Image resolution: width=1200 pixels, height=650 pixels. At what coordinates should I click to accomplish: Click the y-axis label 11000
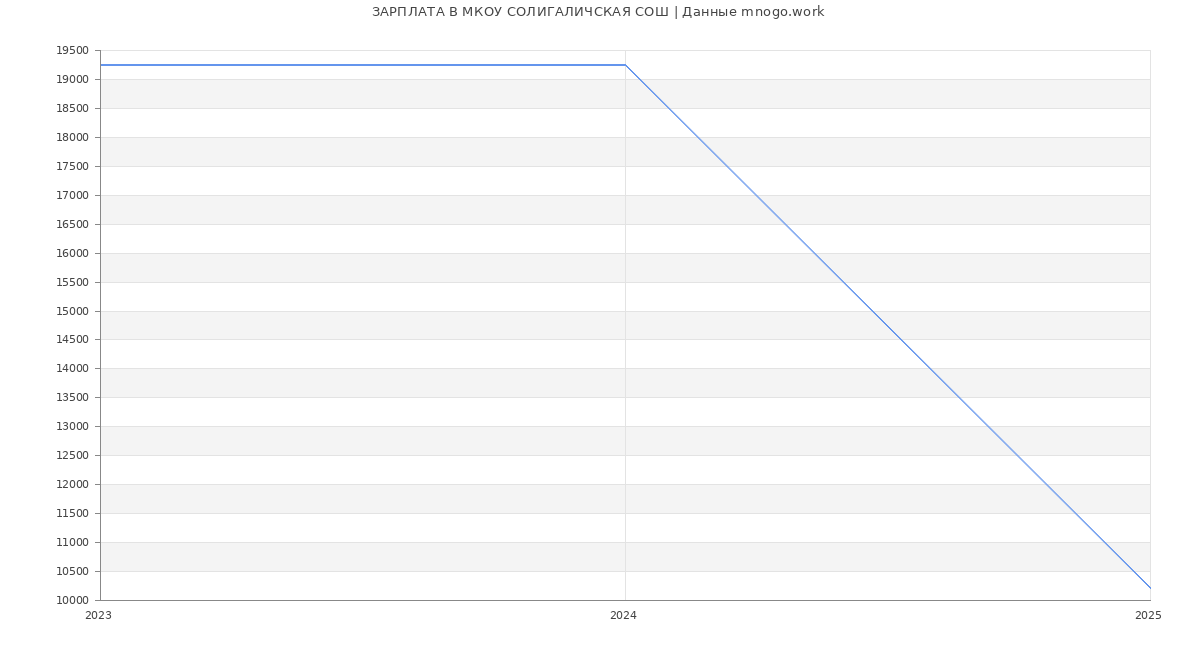coord(73,543)
